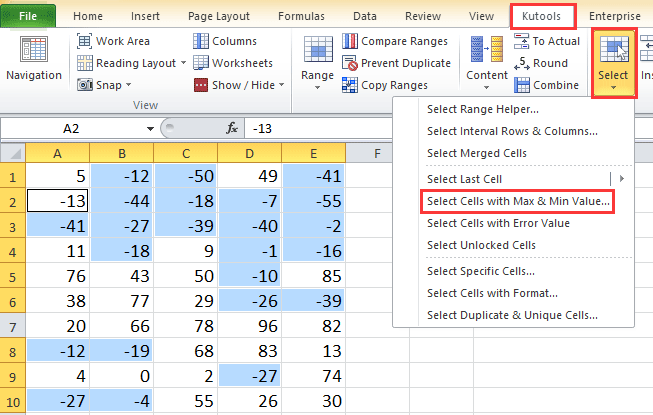Click cell A5 containing 76

click(57, 276)
